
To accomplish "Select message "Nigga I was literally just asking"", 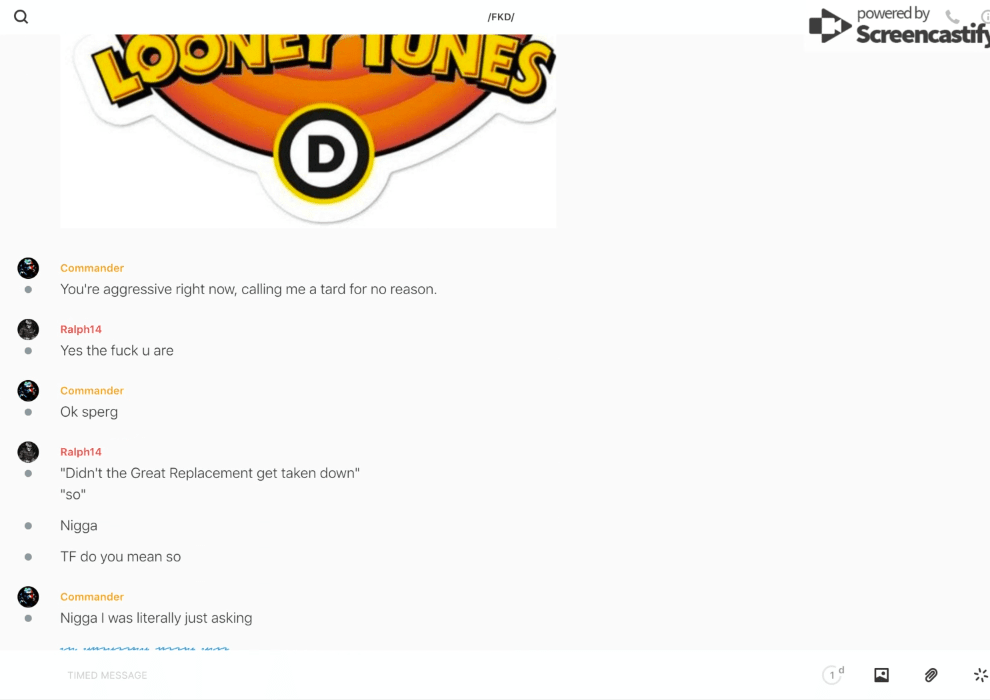I will coord(156,618).
